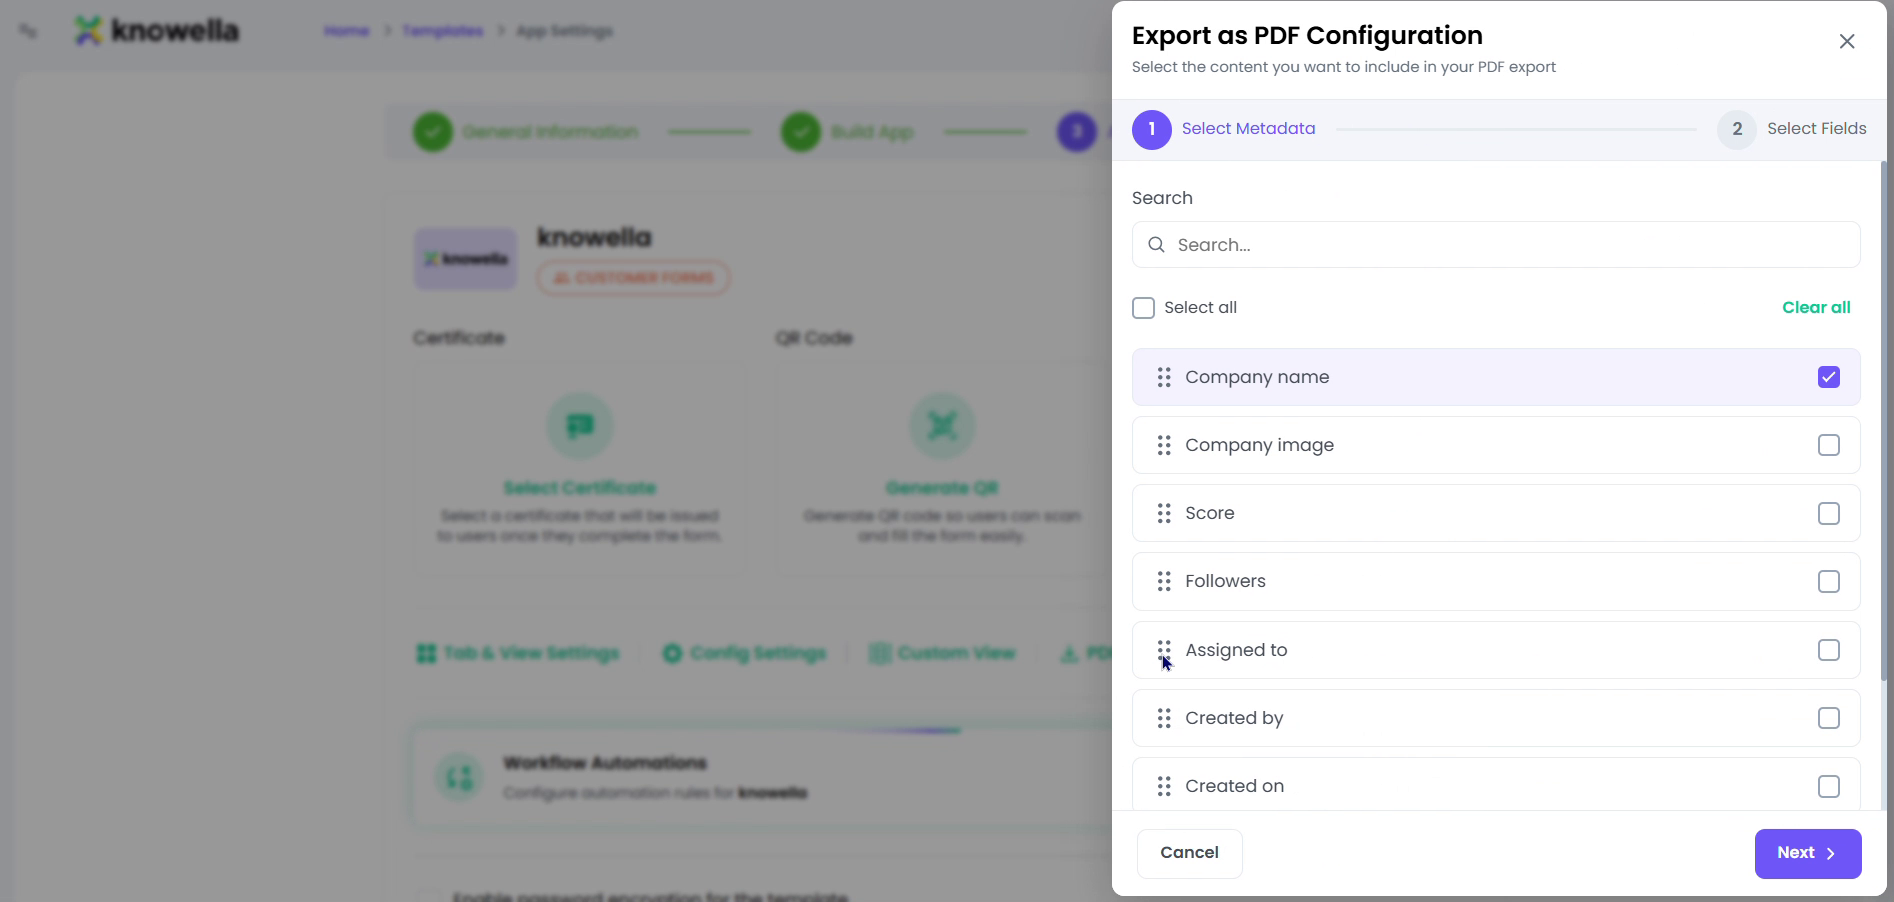The height and width of the screenshot is (902, 1894).
Task: Check the Assigned to checkbox
Action: pos(1829,650)
